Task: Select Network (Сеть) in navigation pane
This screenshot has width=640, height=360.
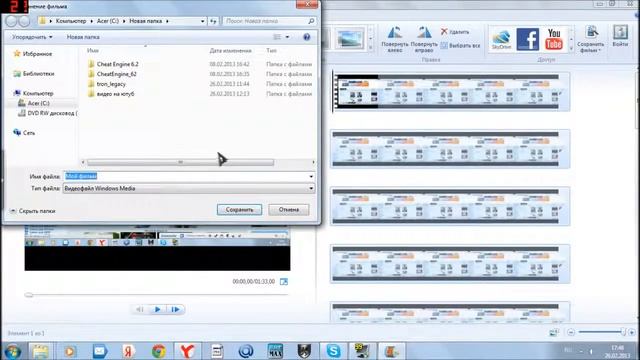Action: click(x=24, y=133)
